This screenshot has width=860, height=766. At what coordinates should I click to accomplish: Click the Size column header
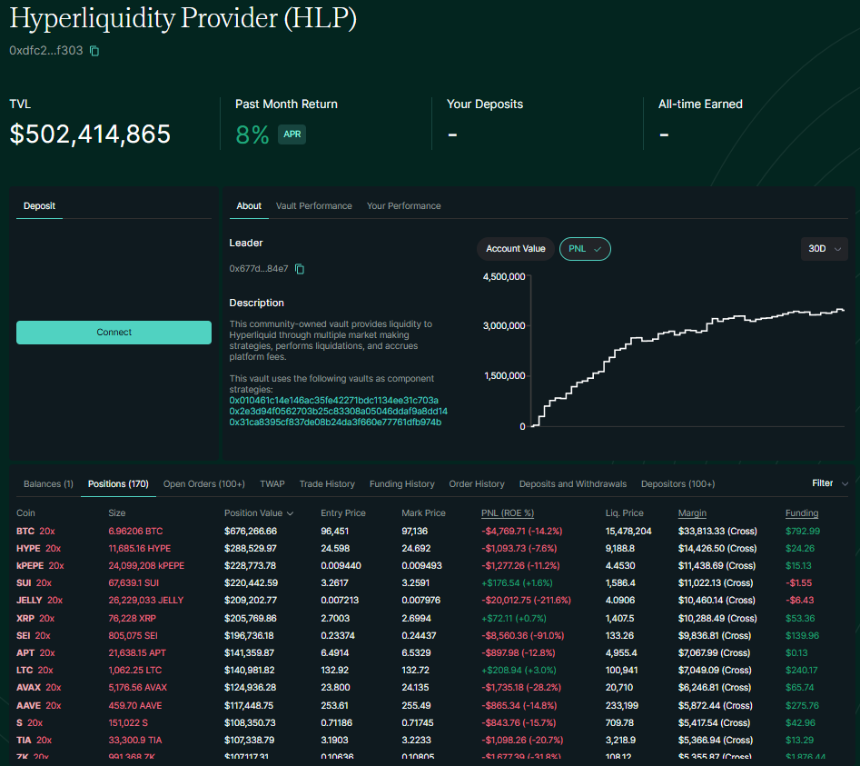pos(117,513)
